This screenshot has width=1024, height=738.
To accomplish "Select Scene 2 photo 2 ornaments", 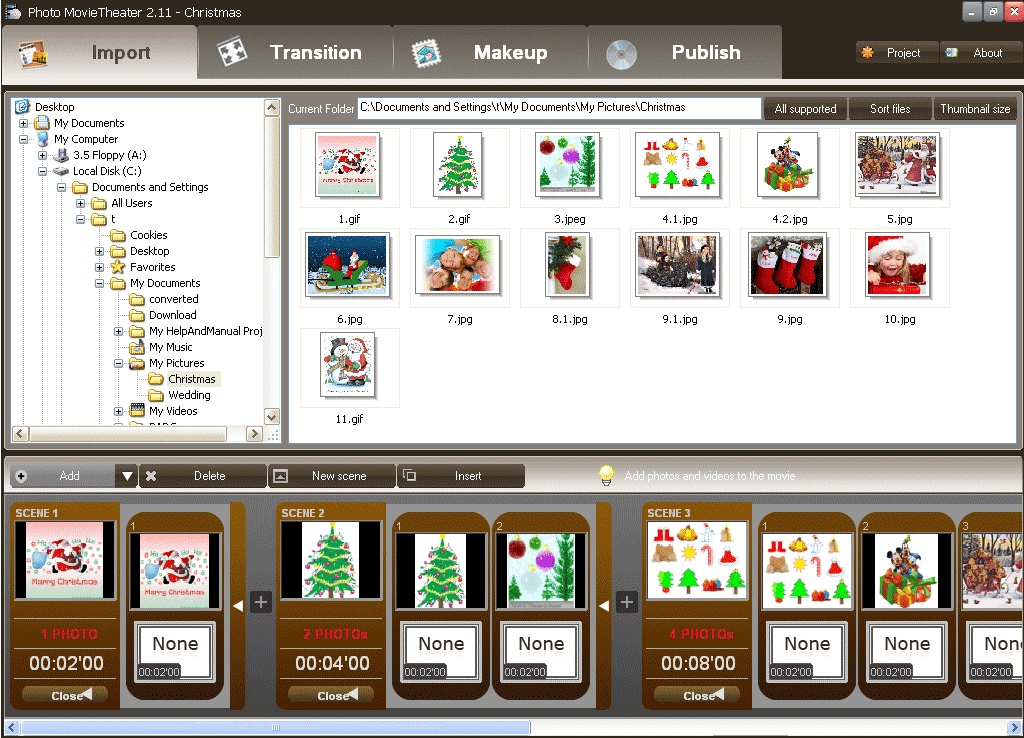I will tap(541, 571).
